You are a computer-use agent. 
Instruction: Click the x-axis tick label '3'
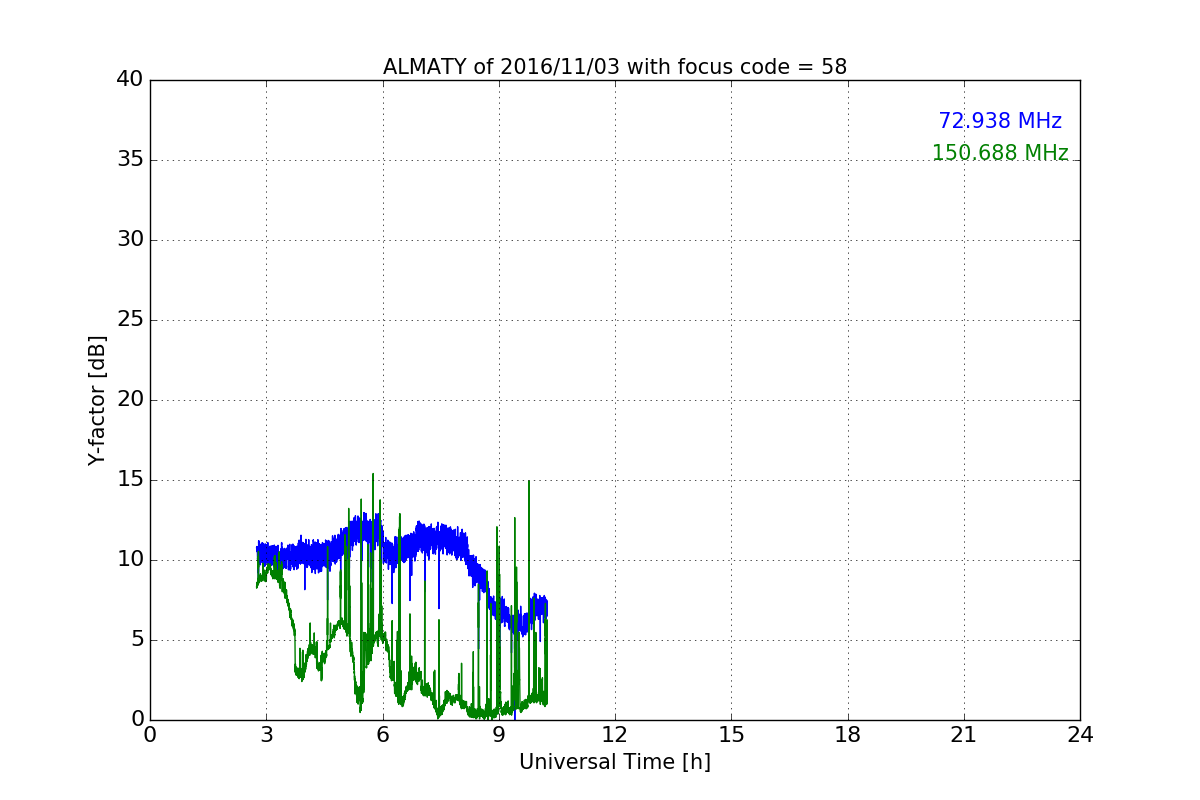(x=266, y=734)
